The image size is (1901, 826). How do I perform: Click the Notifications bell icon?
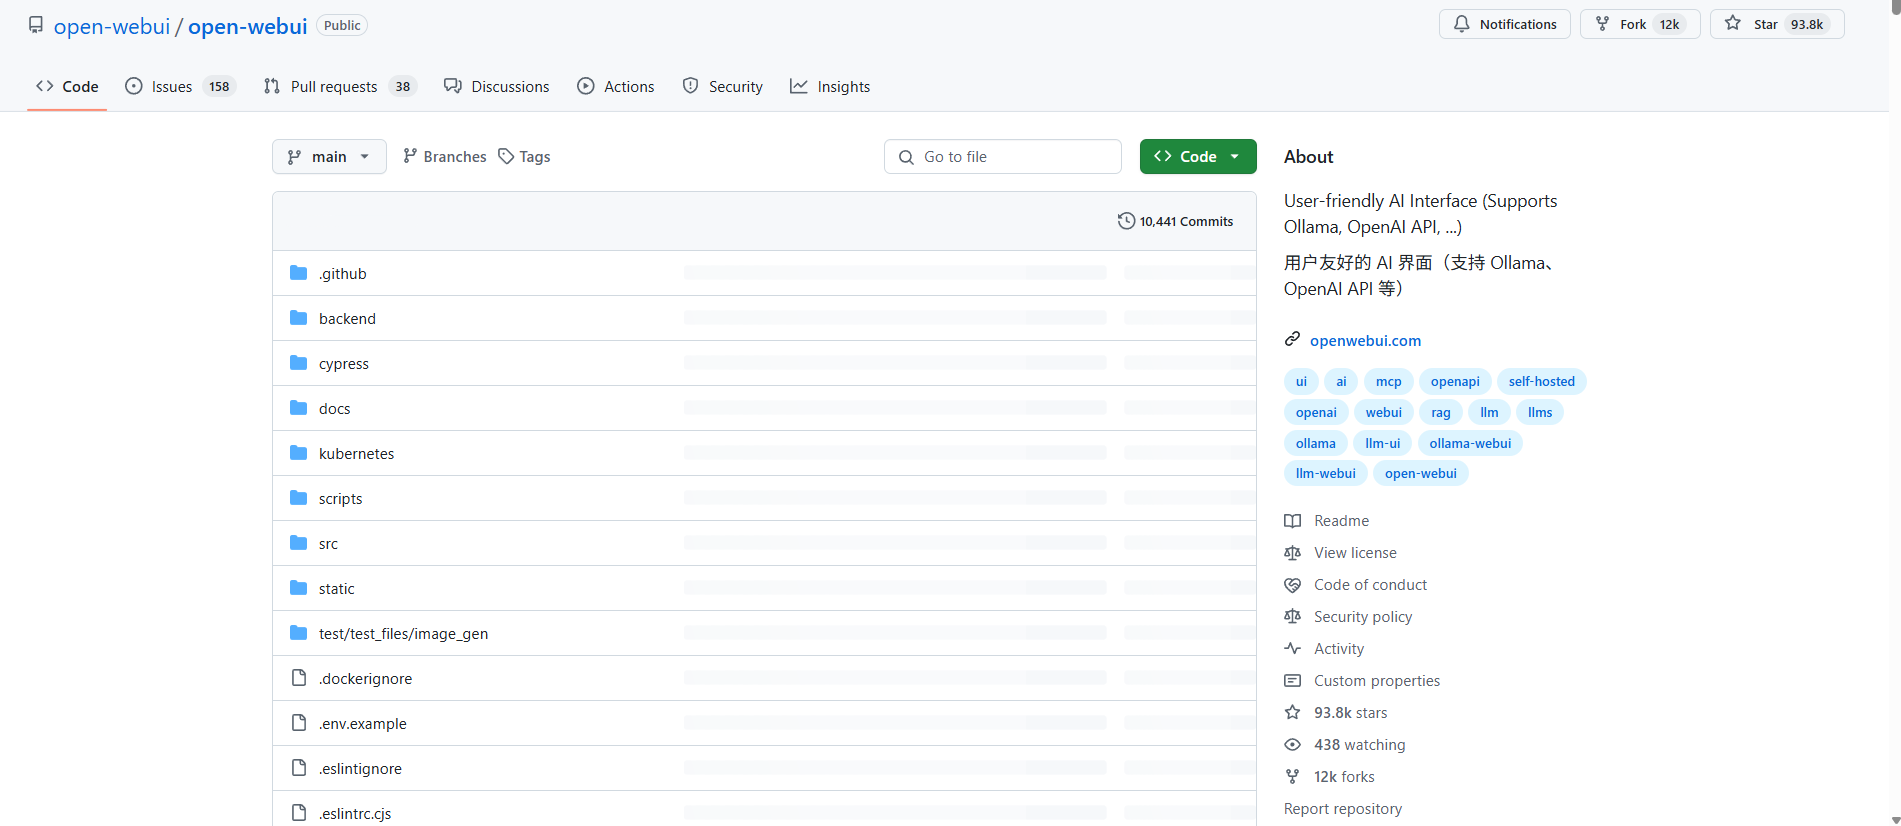coord(1462,24)
